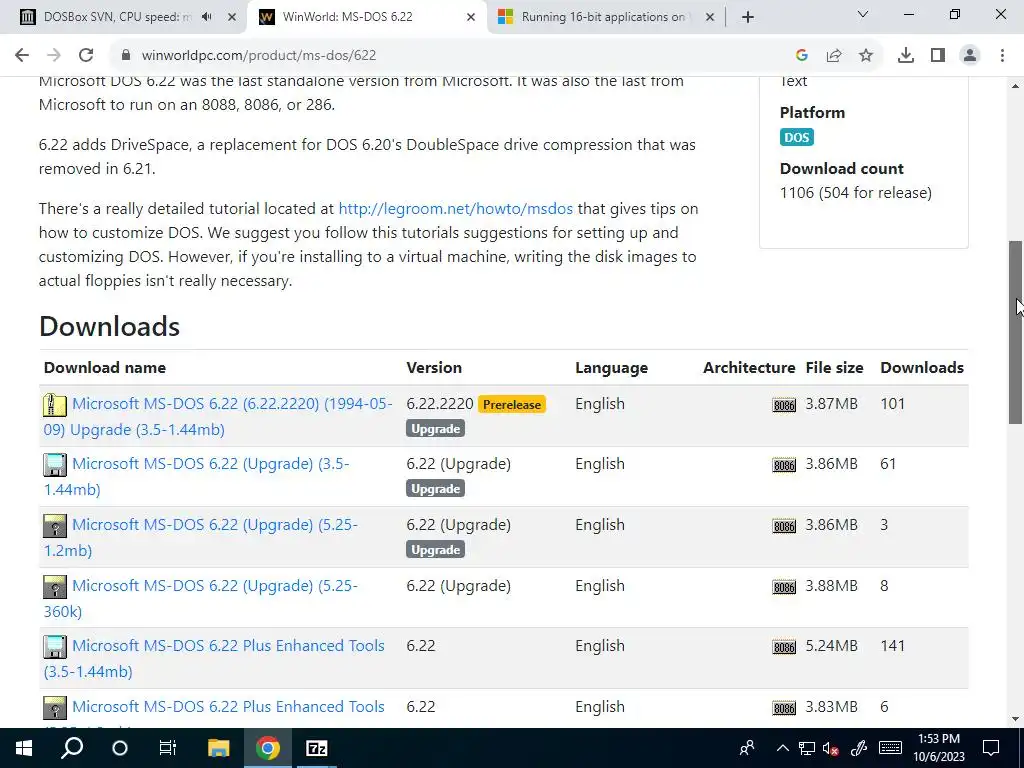1024x768 pixels.
Task: Open Cortana circle on taskbar
Action: point(120,748)
